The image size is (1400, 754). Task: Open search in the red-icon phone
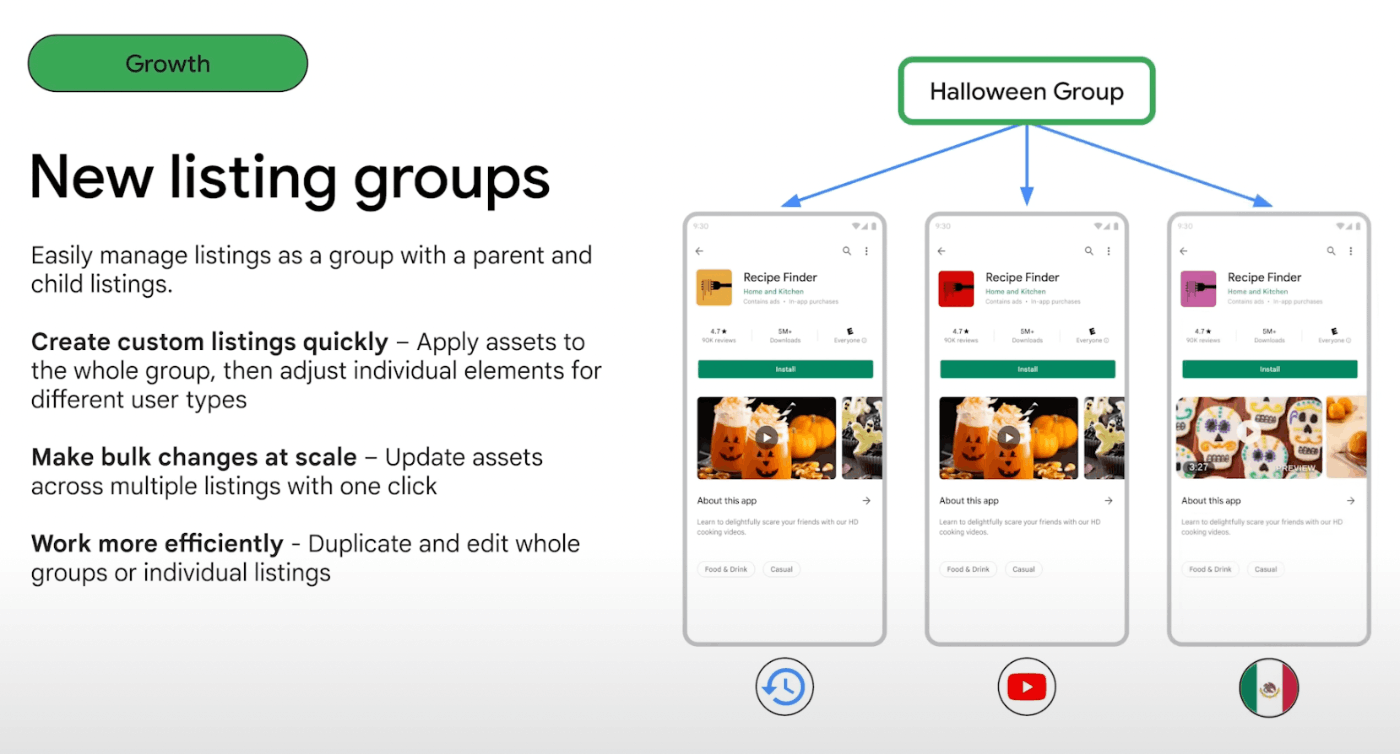pyautogui.click(x=1089, y=251)
